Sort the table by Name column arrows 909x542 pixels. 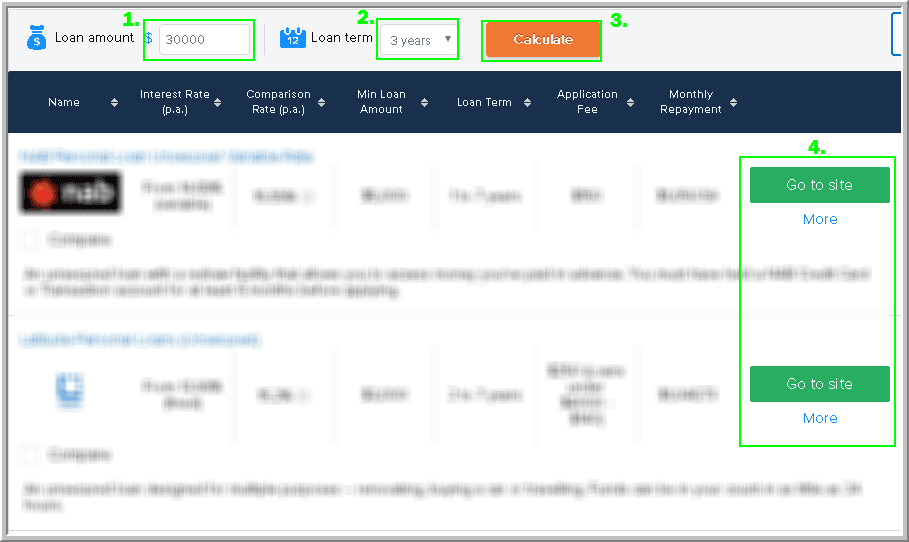[114, 102]
